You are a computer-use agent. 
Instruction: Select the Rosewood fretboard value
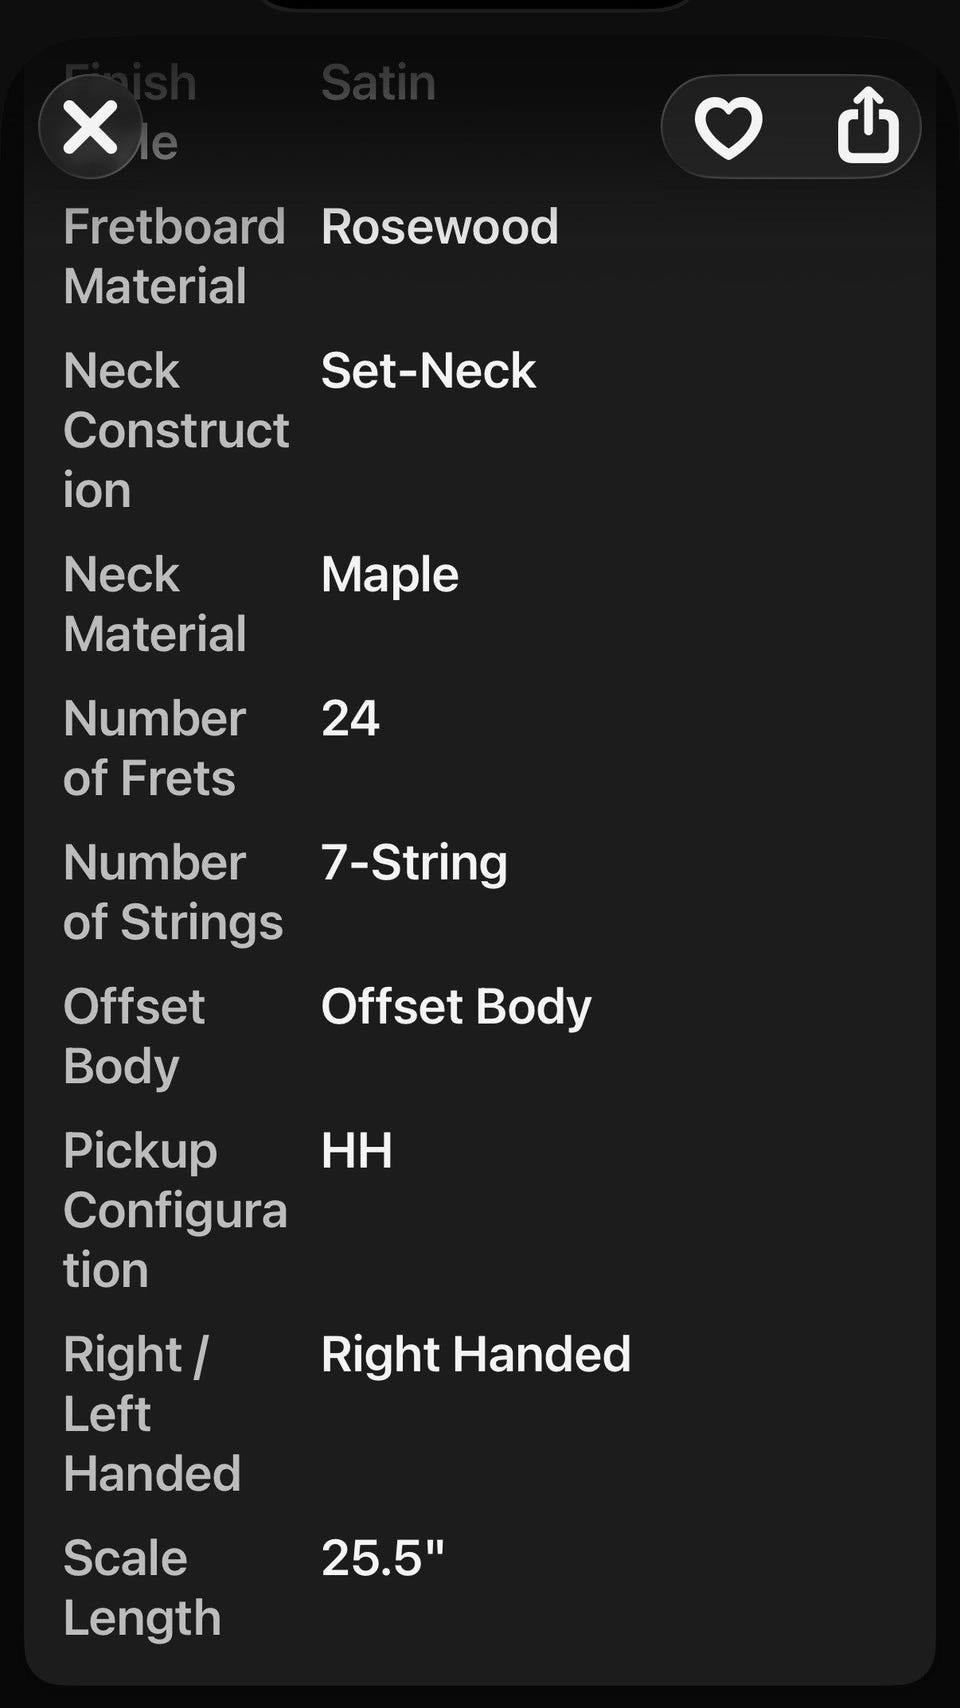point(439,227)
